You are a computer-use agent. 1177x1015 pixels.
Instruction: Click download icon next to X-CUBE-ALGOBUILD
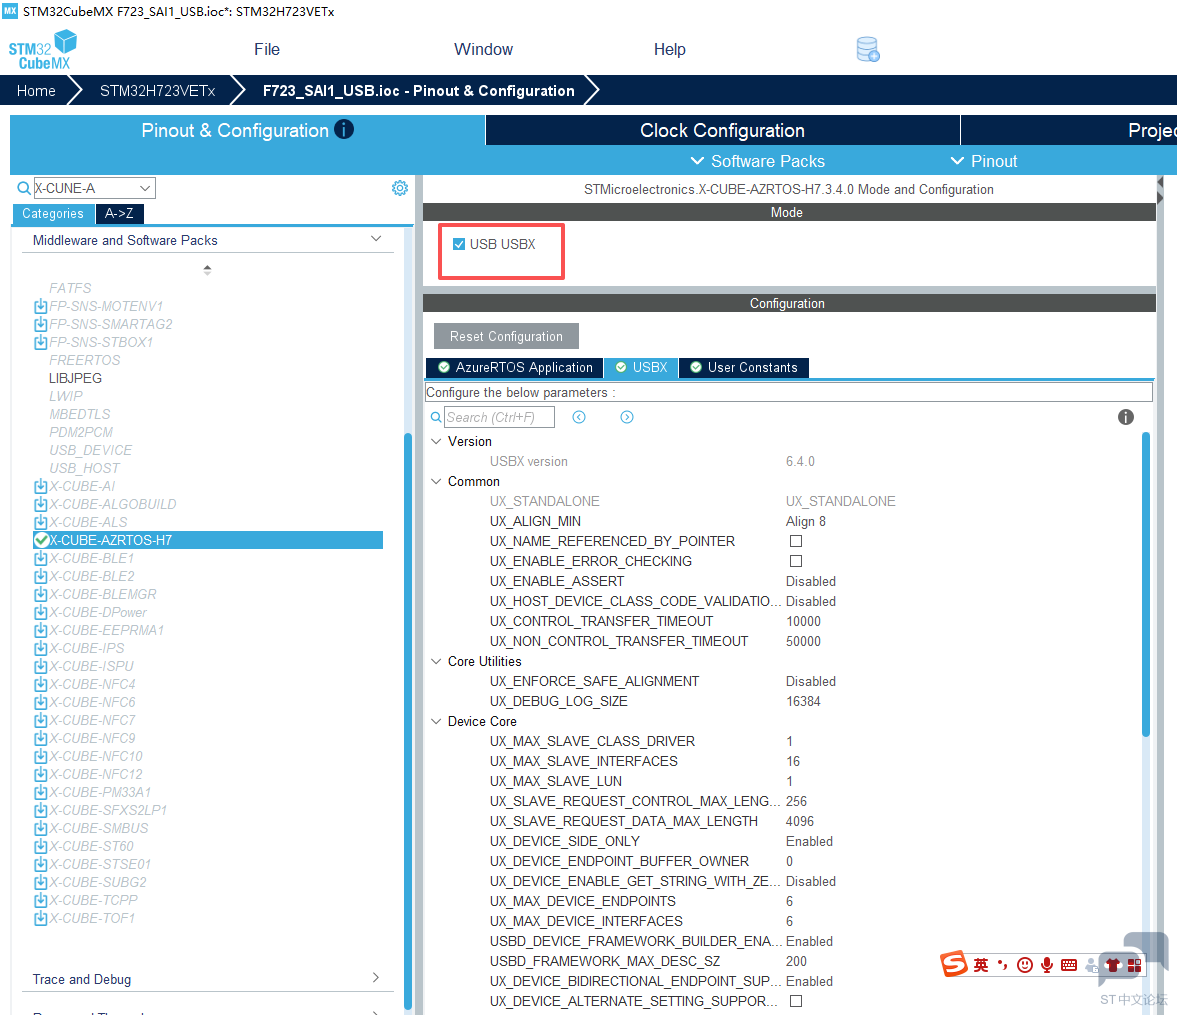(x=41, y=504)
